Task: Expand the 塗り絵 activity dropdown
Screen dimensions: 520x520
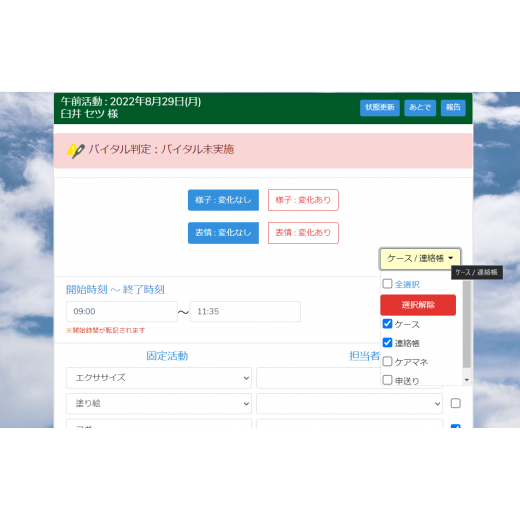Action: tap(159, 403)
